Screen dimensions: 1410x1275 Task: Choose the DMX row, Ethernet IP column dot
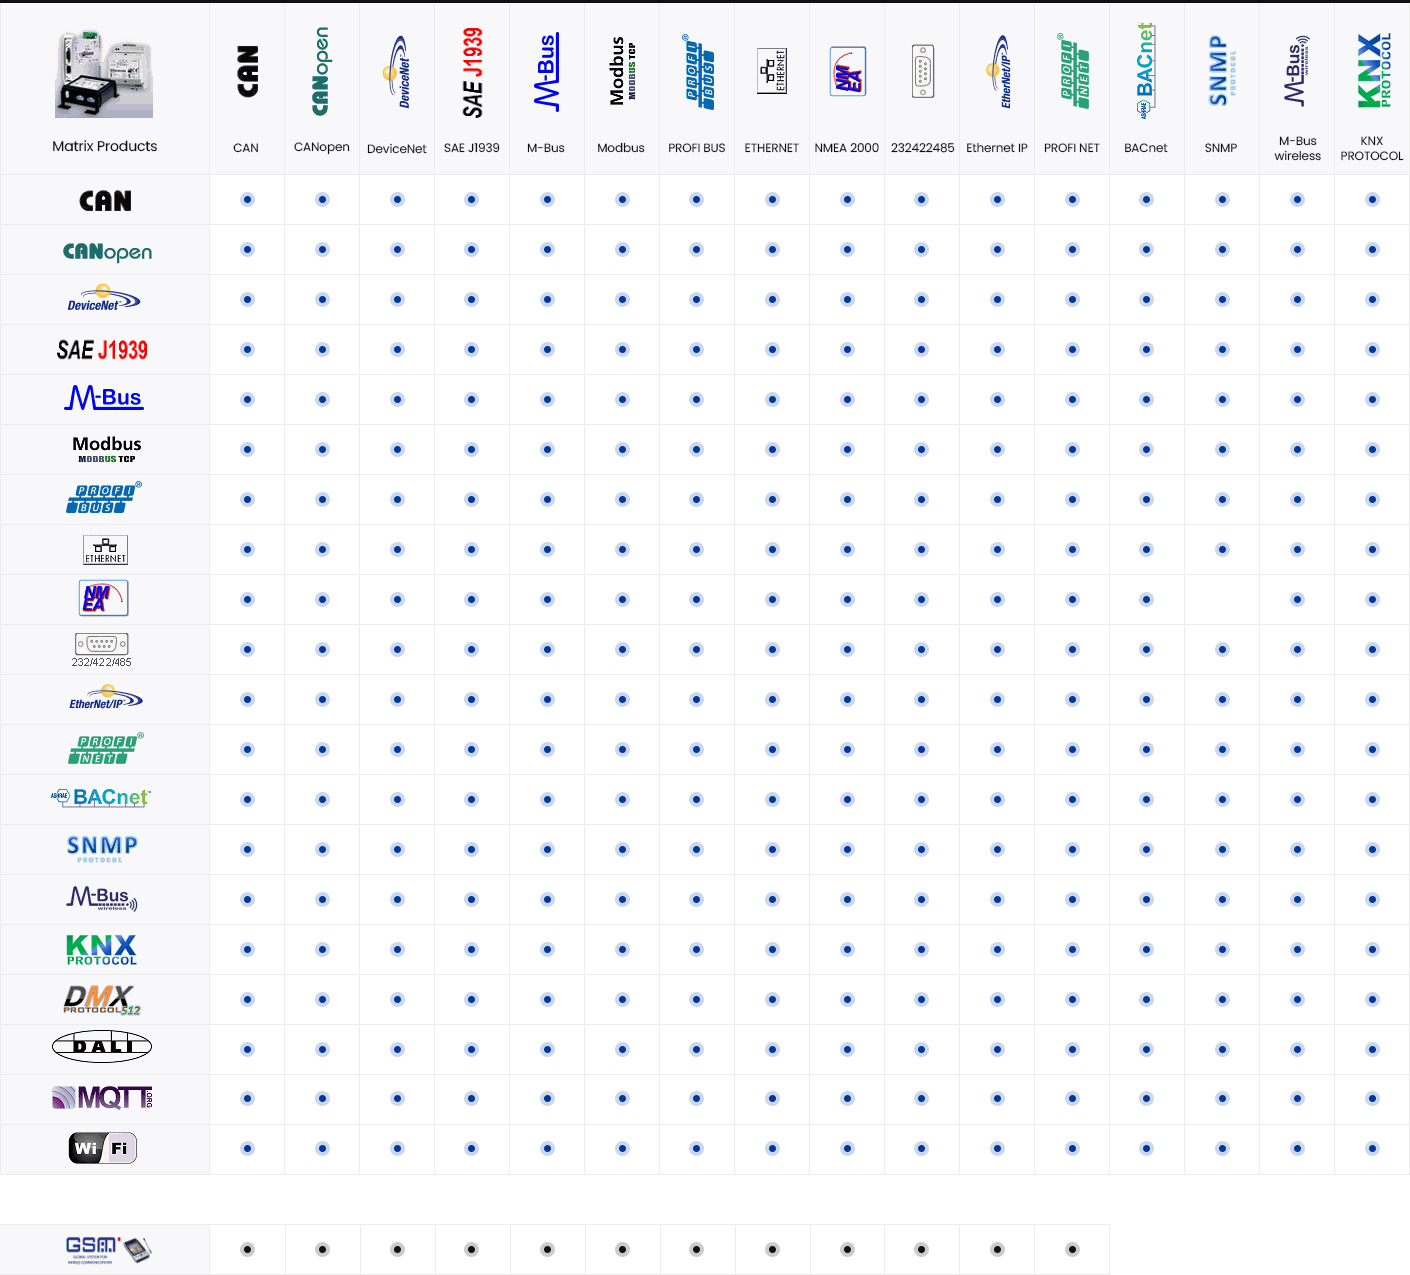(x=997, y=1000)
